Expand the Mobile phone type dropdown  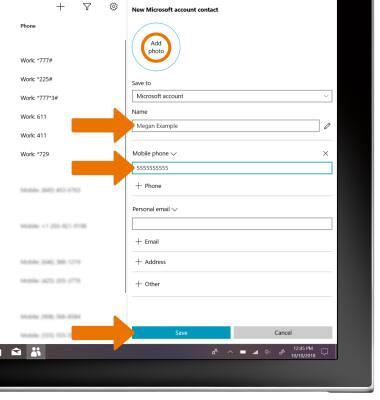(x=154, y=154)
